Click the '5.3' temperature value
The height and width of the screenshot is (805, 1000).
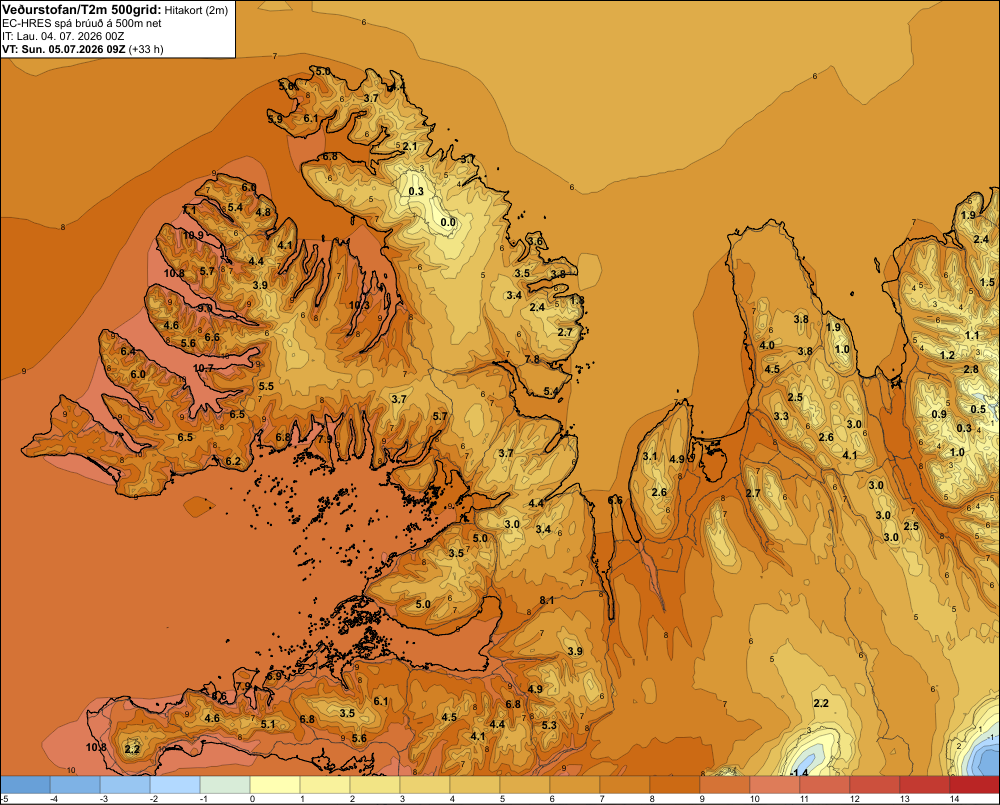(x=549, y=725)
